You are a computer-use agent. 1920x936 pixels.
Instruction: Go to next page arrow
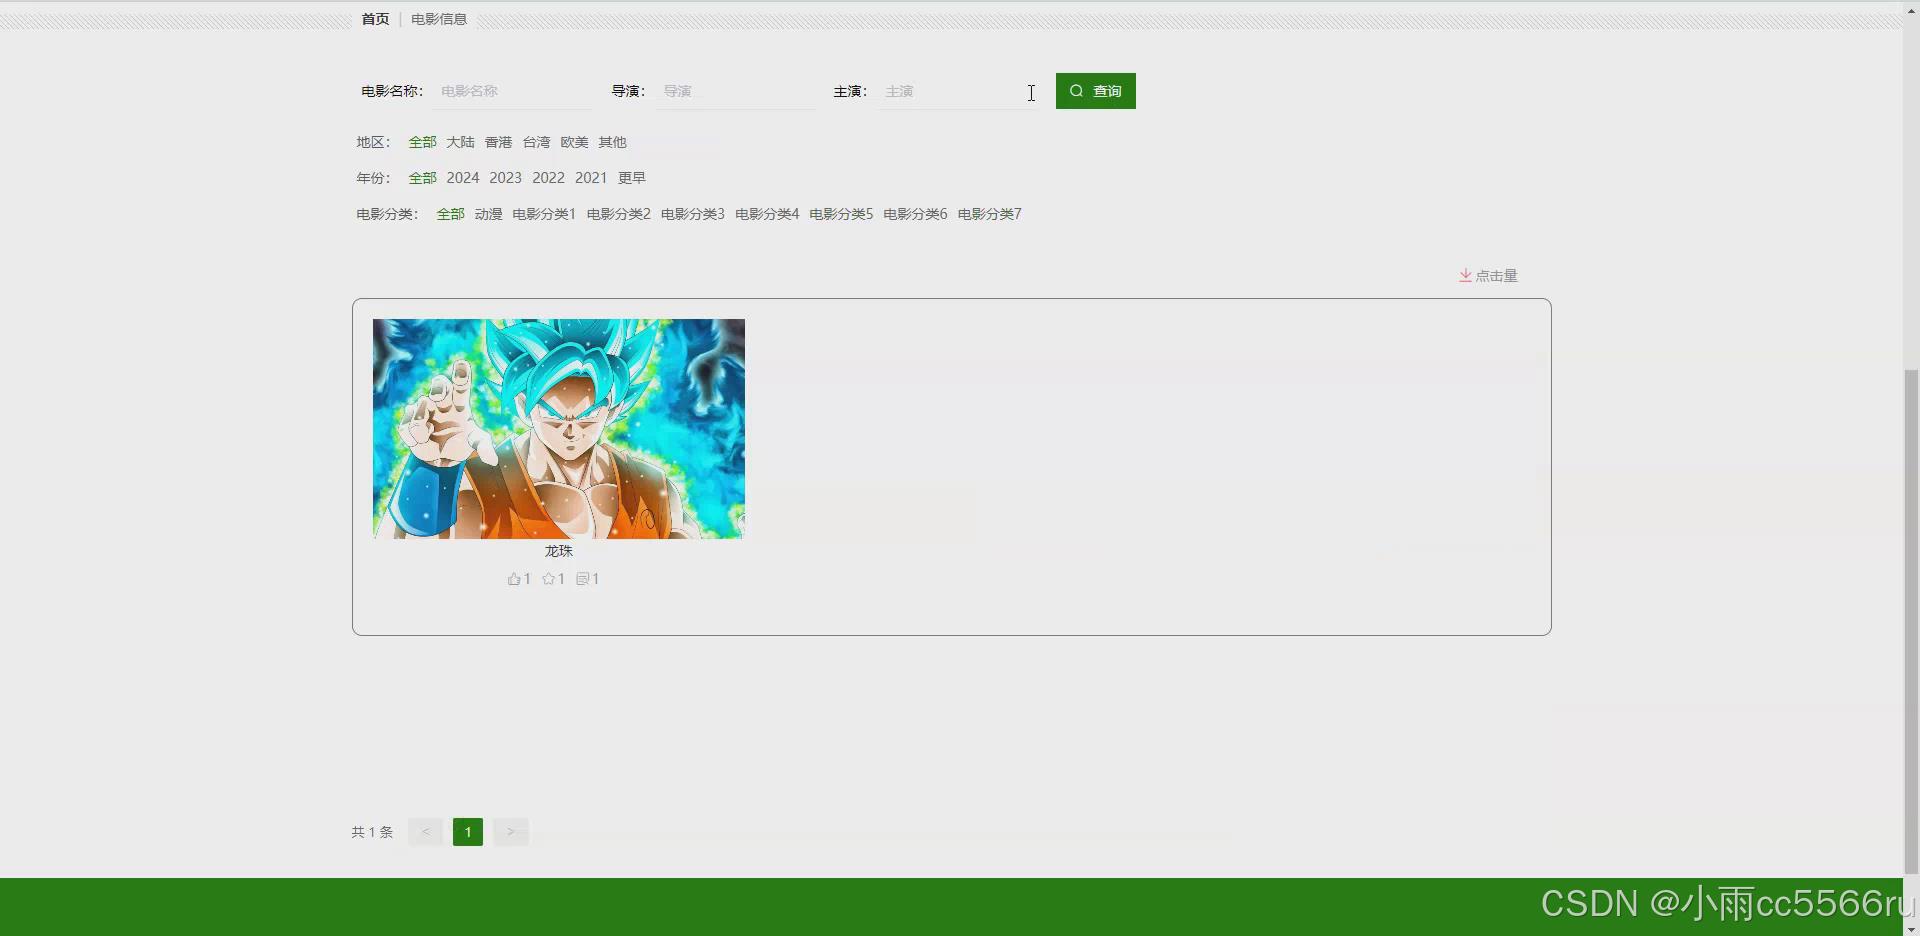[x=511, y=832]
